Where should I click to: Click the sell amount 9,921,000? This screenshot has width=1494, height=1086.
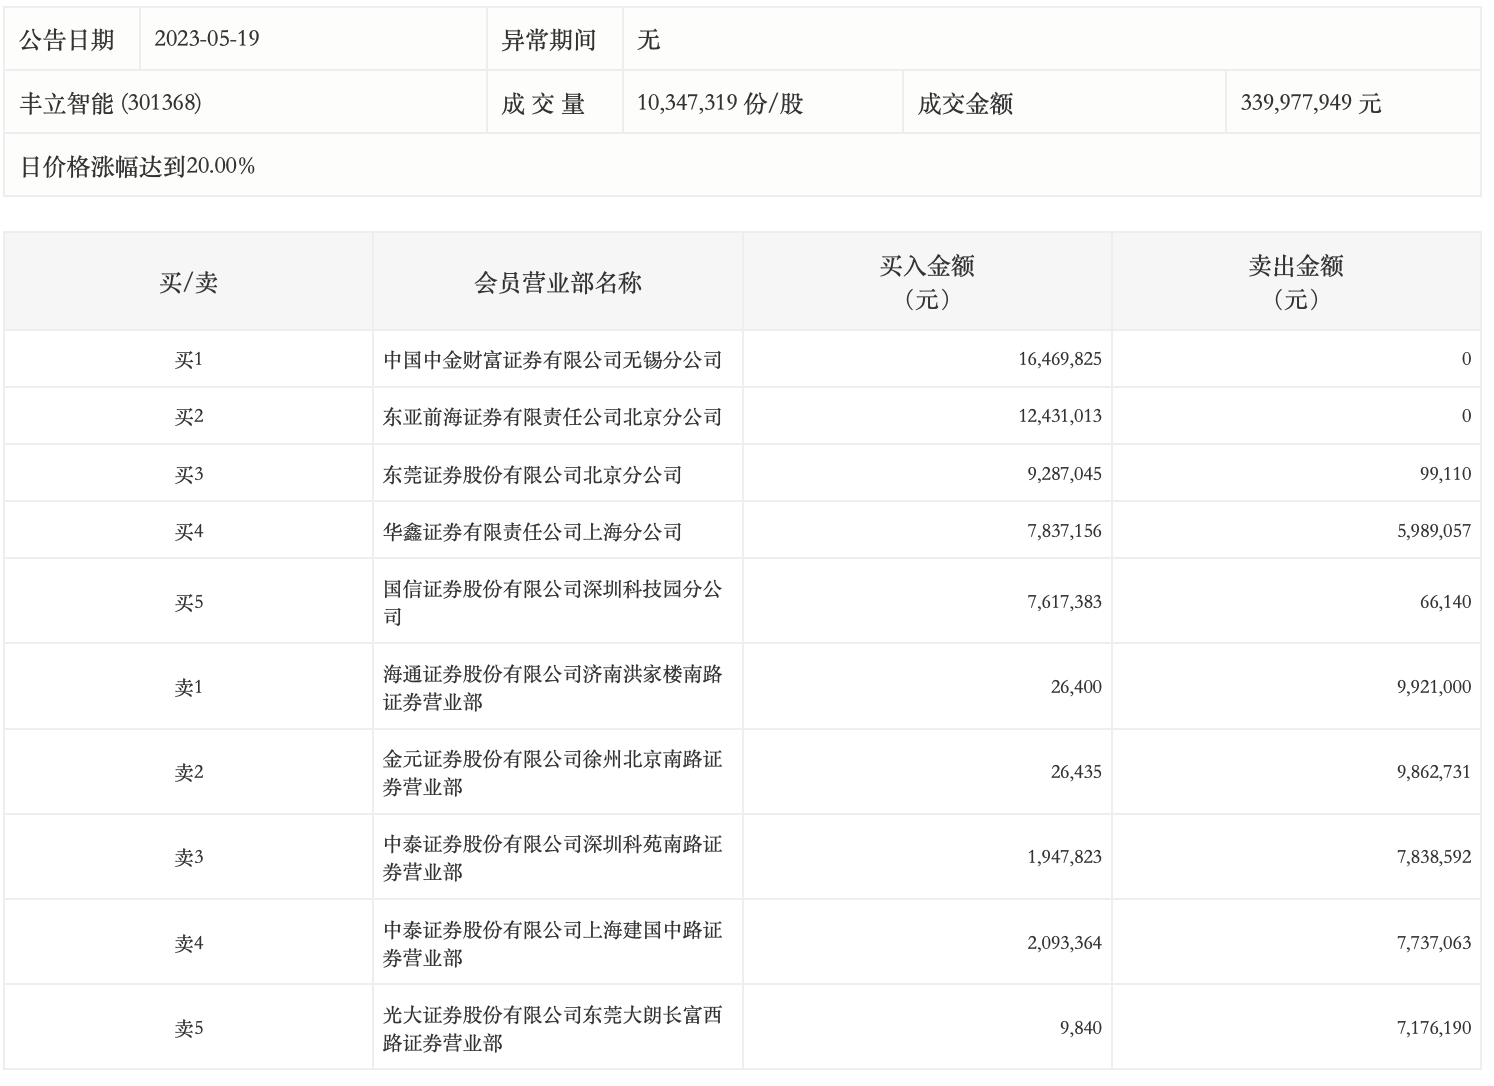[1433, 688]
